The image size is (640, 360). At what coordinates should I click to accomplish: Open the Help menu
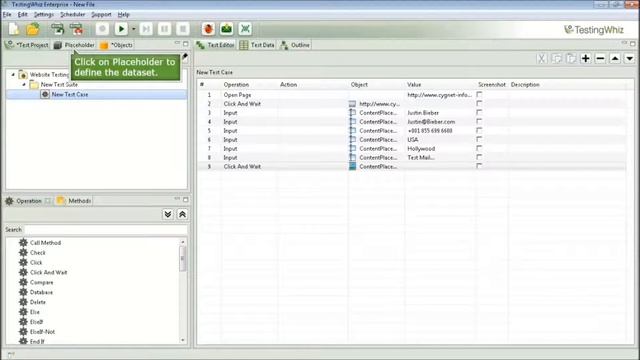tap(124, 14)
